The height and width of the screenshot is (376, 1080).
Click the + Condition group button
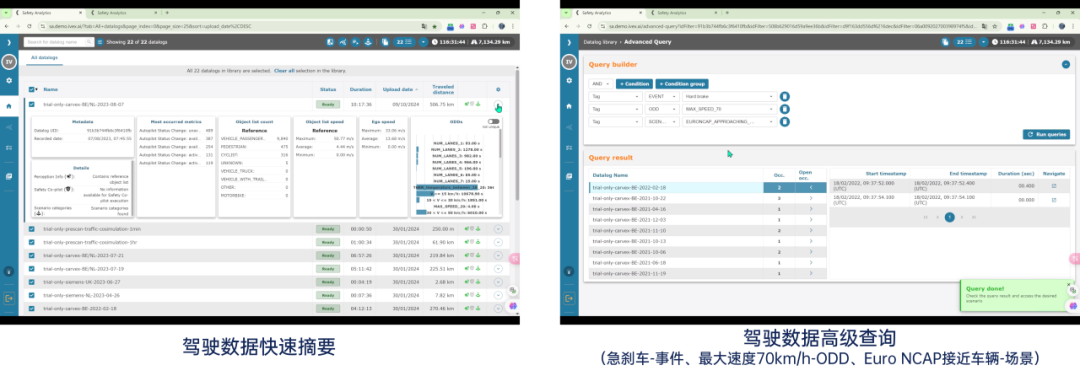coord(682,84)
